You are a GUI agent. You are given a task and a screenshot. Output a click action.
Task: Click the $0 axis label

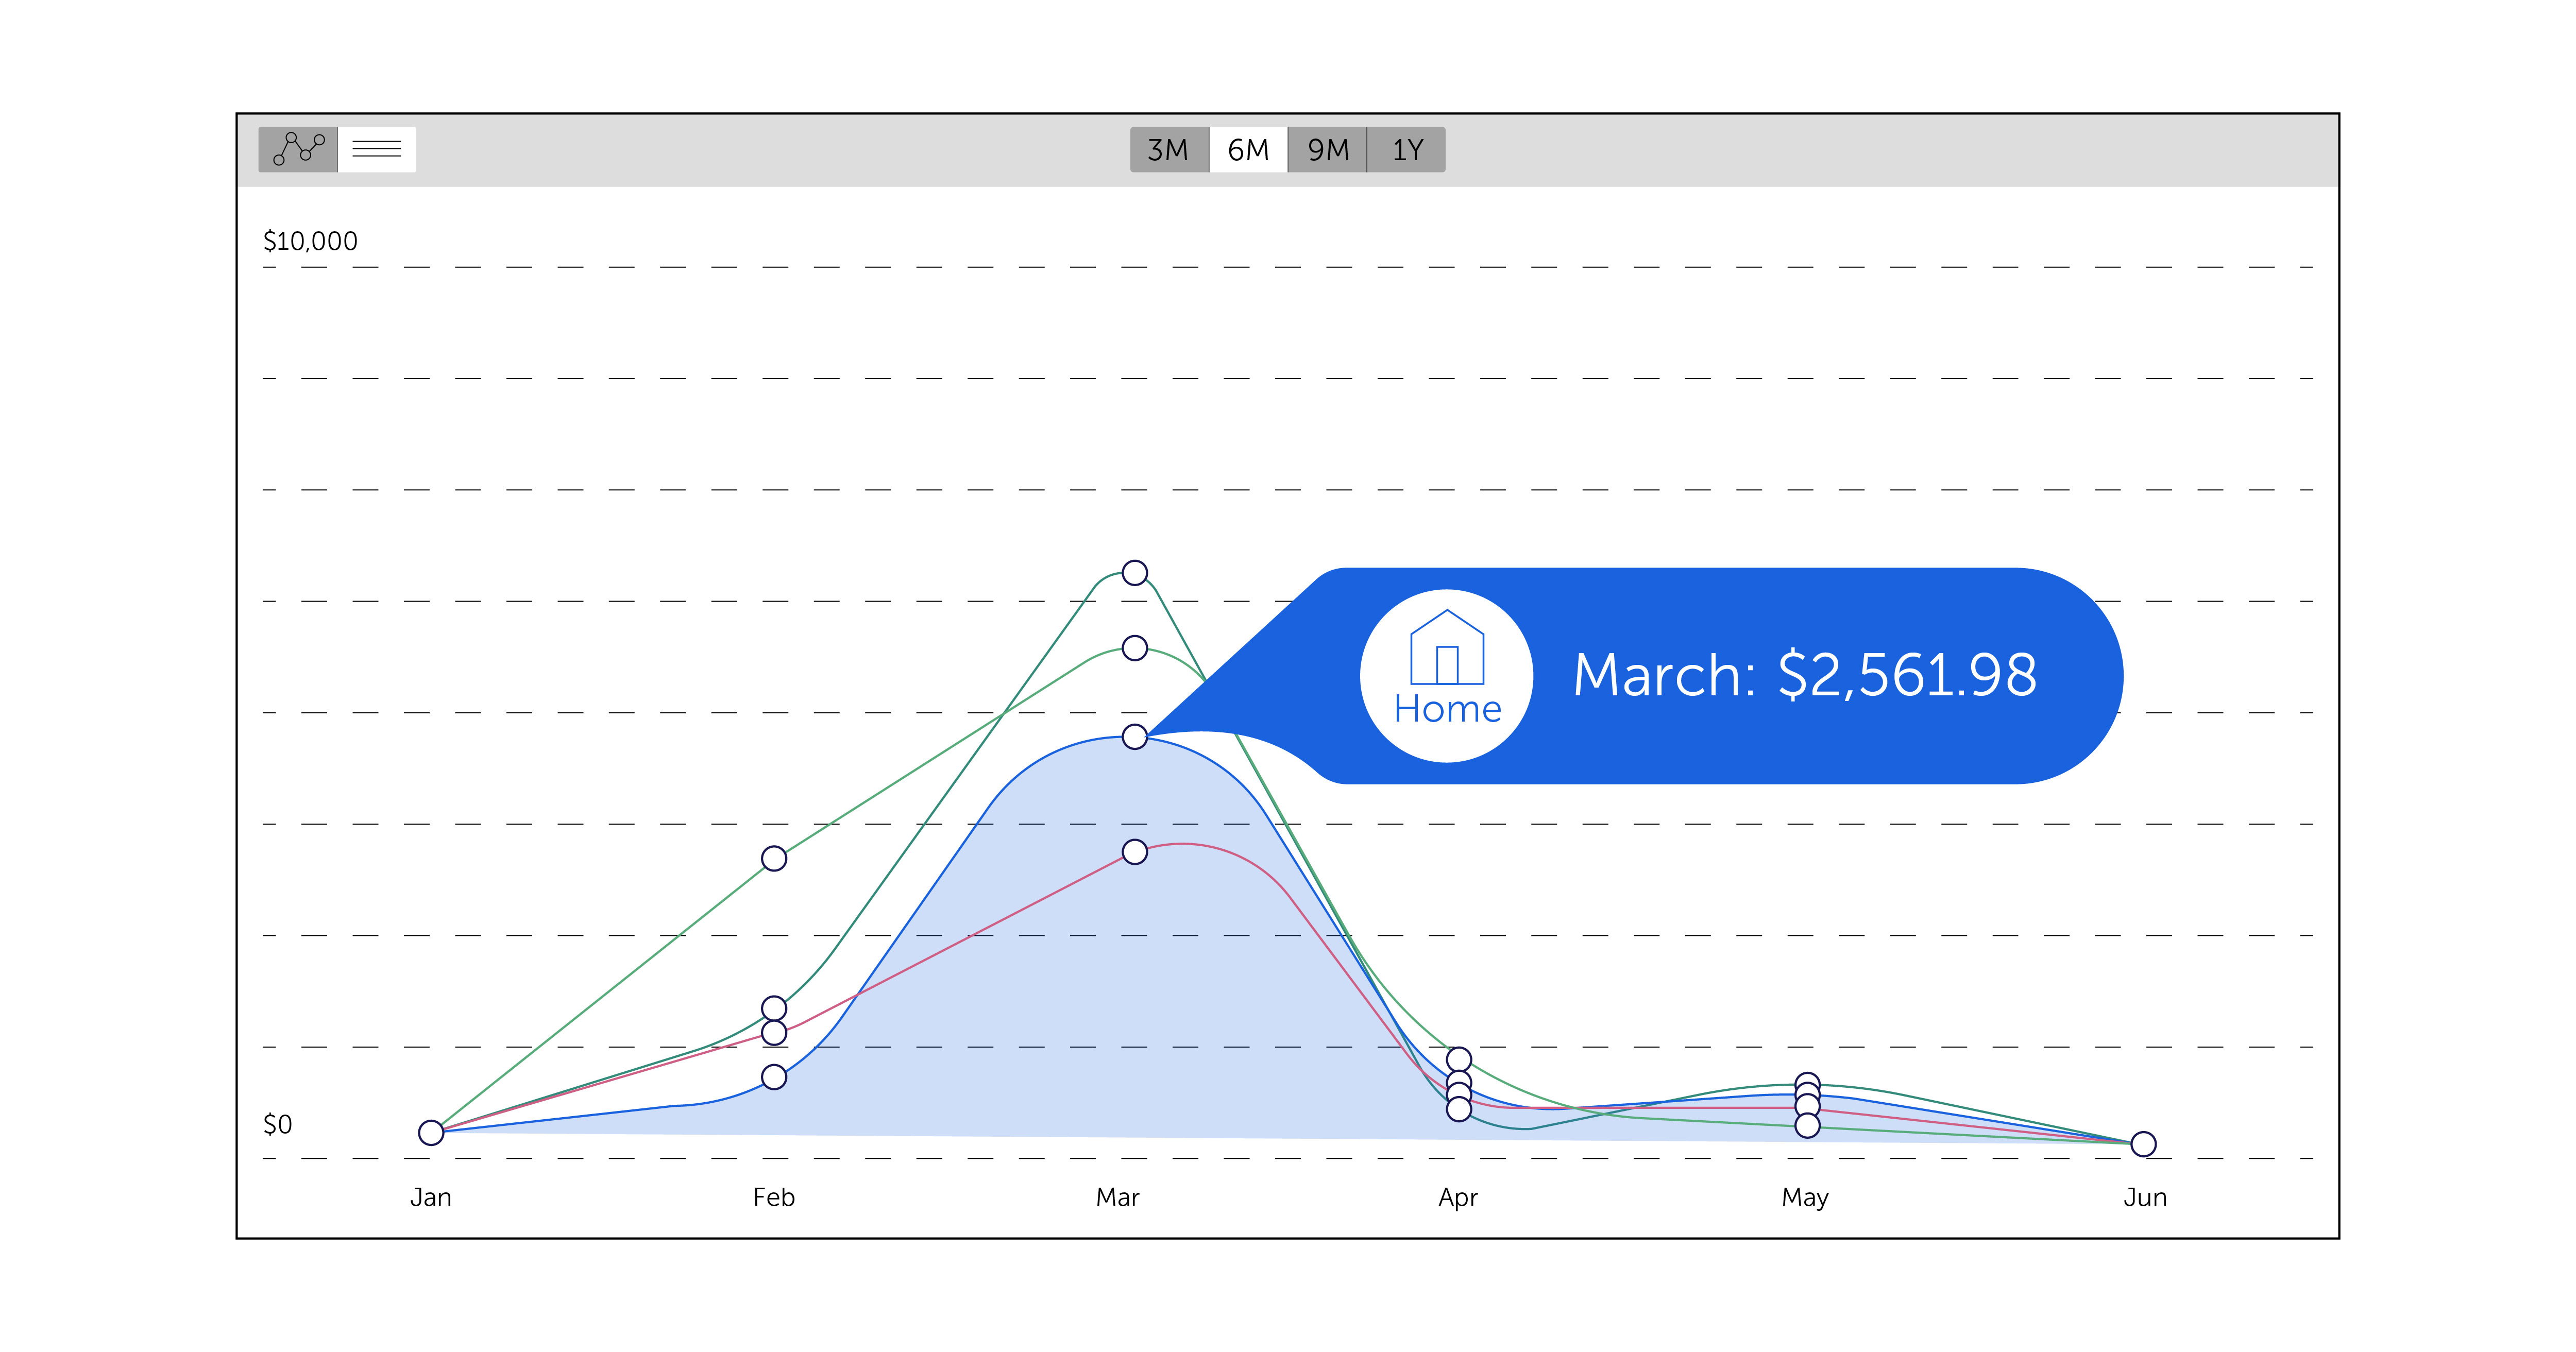click(x=277, y=1124)
